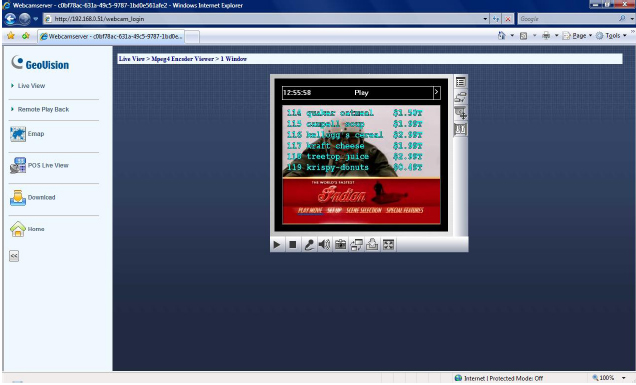Take a snapshot with the camera icon
Image resolution: width=636 pixels, height=385 pixels.
[x=341, y=245]
